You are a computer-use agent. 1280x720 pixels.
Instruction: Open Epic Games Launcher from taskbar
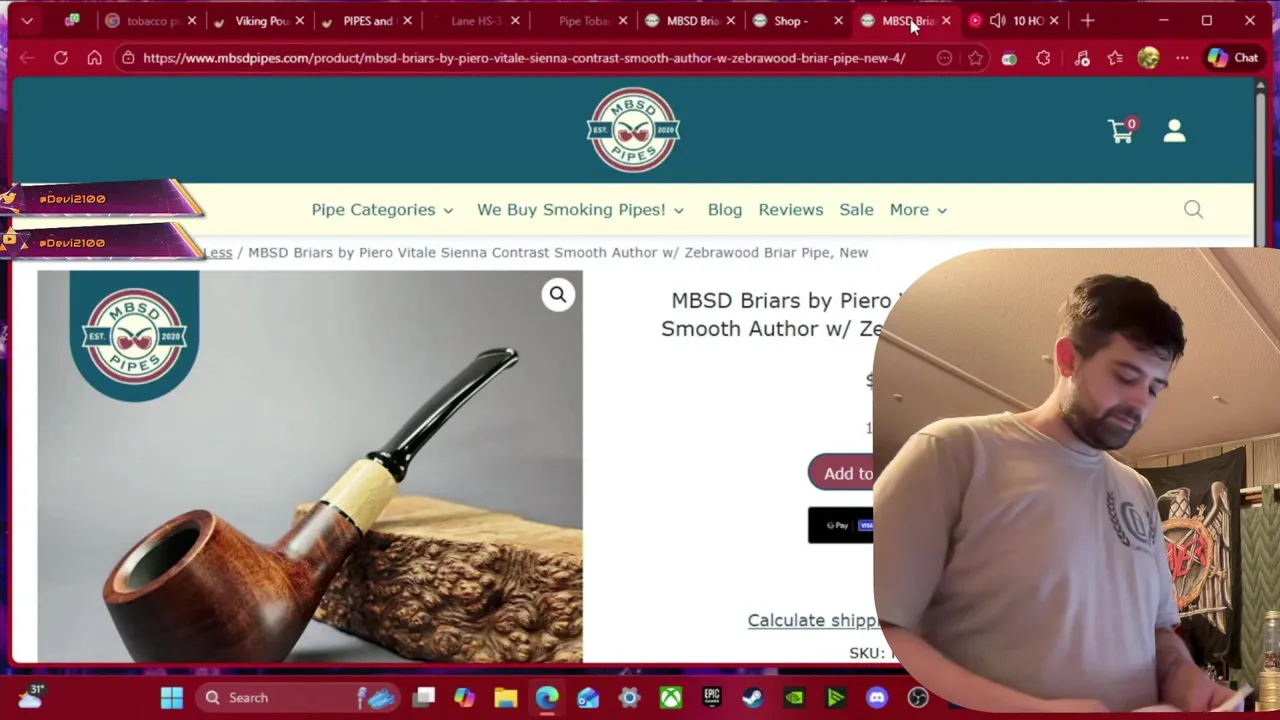click(x=711, y=697)
